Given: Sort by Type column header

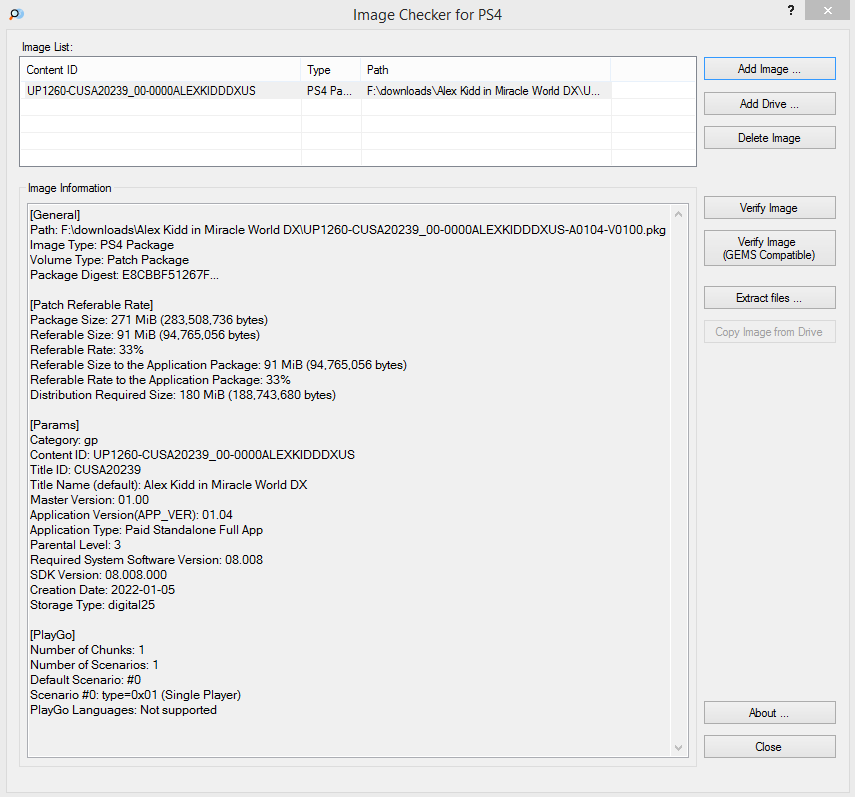Looking at the screenshot, I should [x=330, y=70].
